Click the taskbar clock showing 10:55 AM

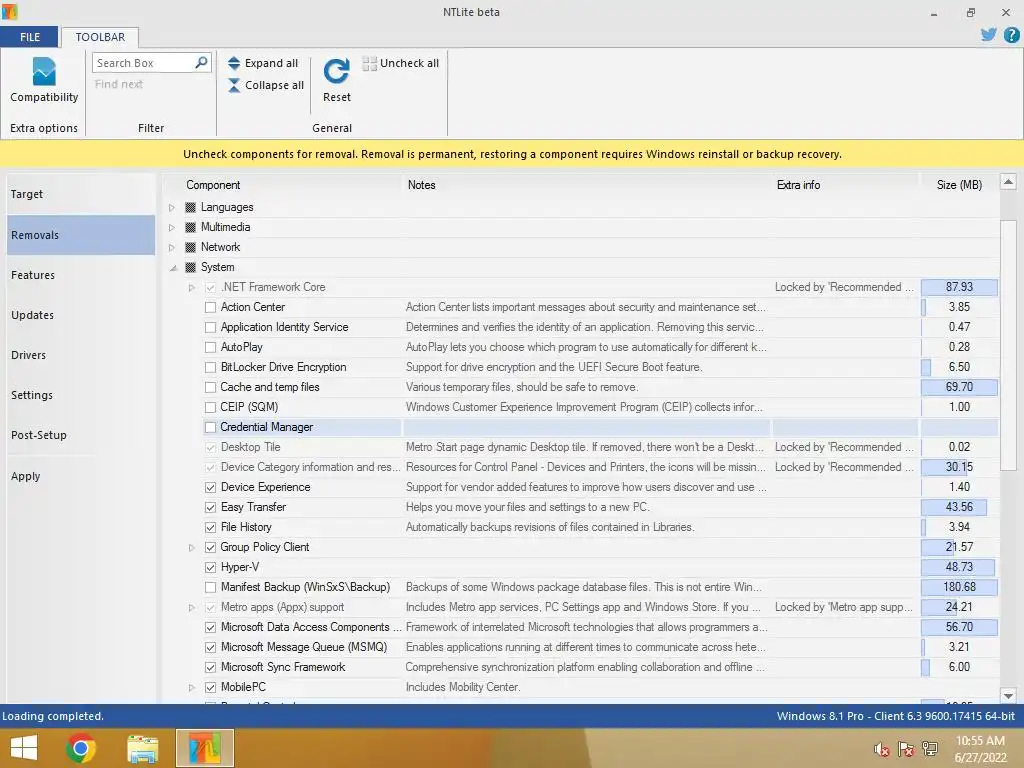[980, 748]
